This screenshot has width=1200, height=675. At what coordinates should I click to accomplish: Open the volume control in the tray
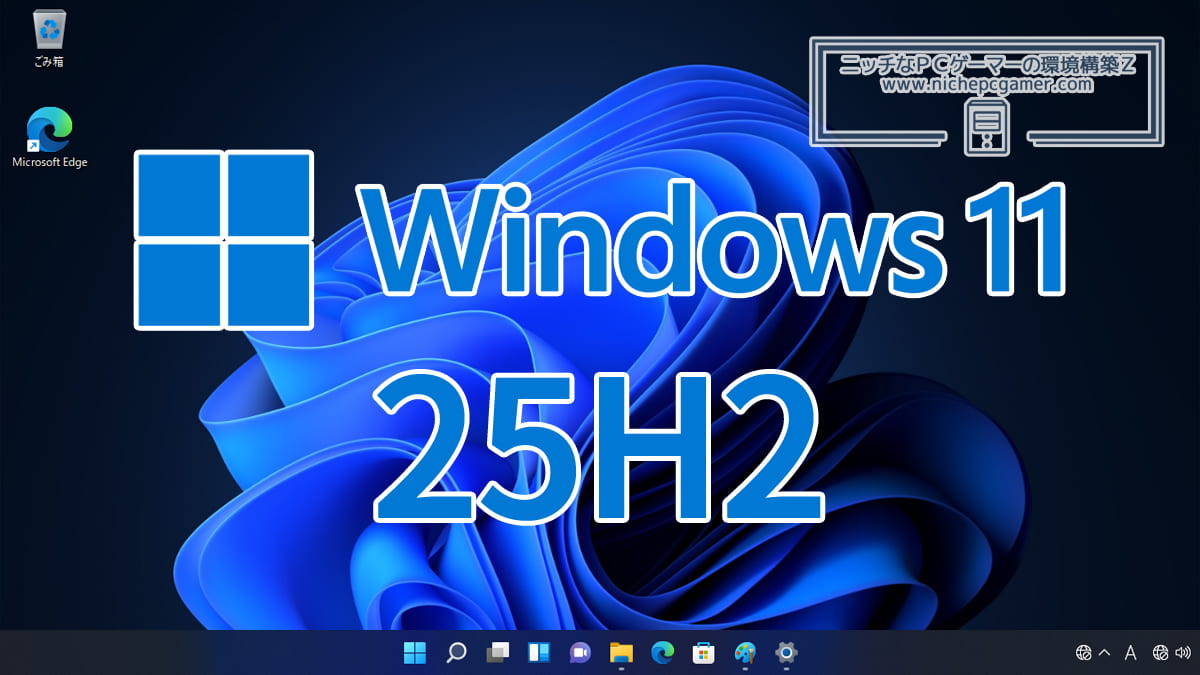click(1185, 654)
